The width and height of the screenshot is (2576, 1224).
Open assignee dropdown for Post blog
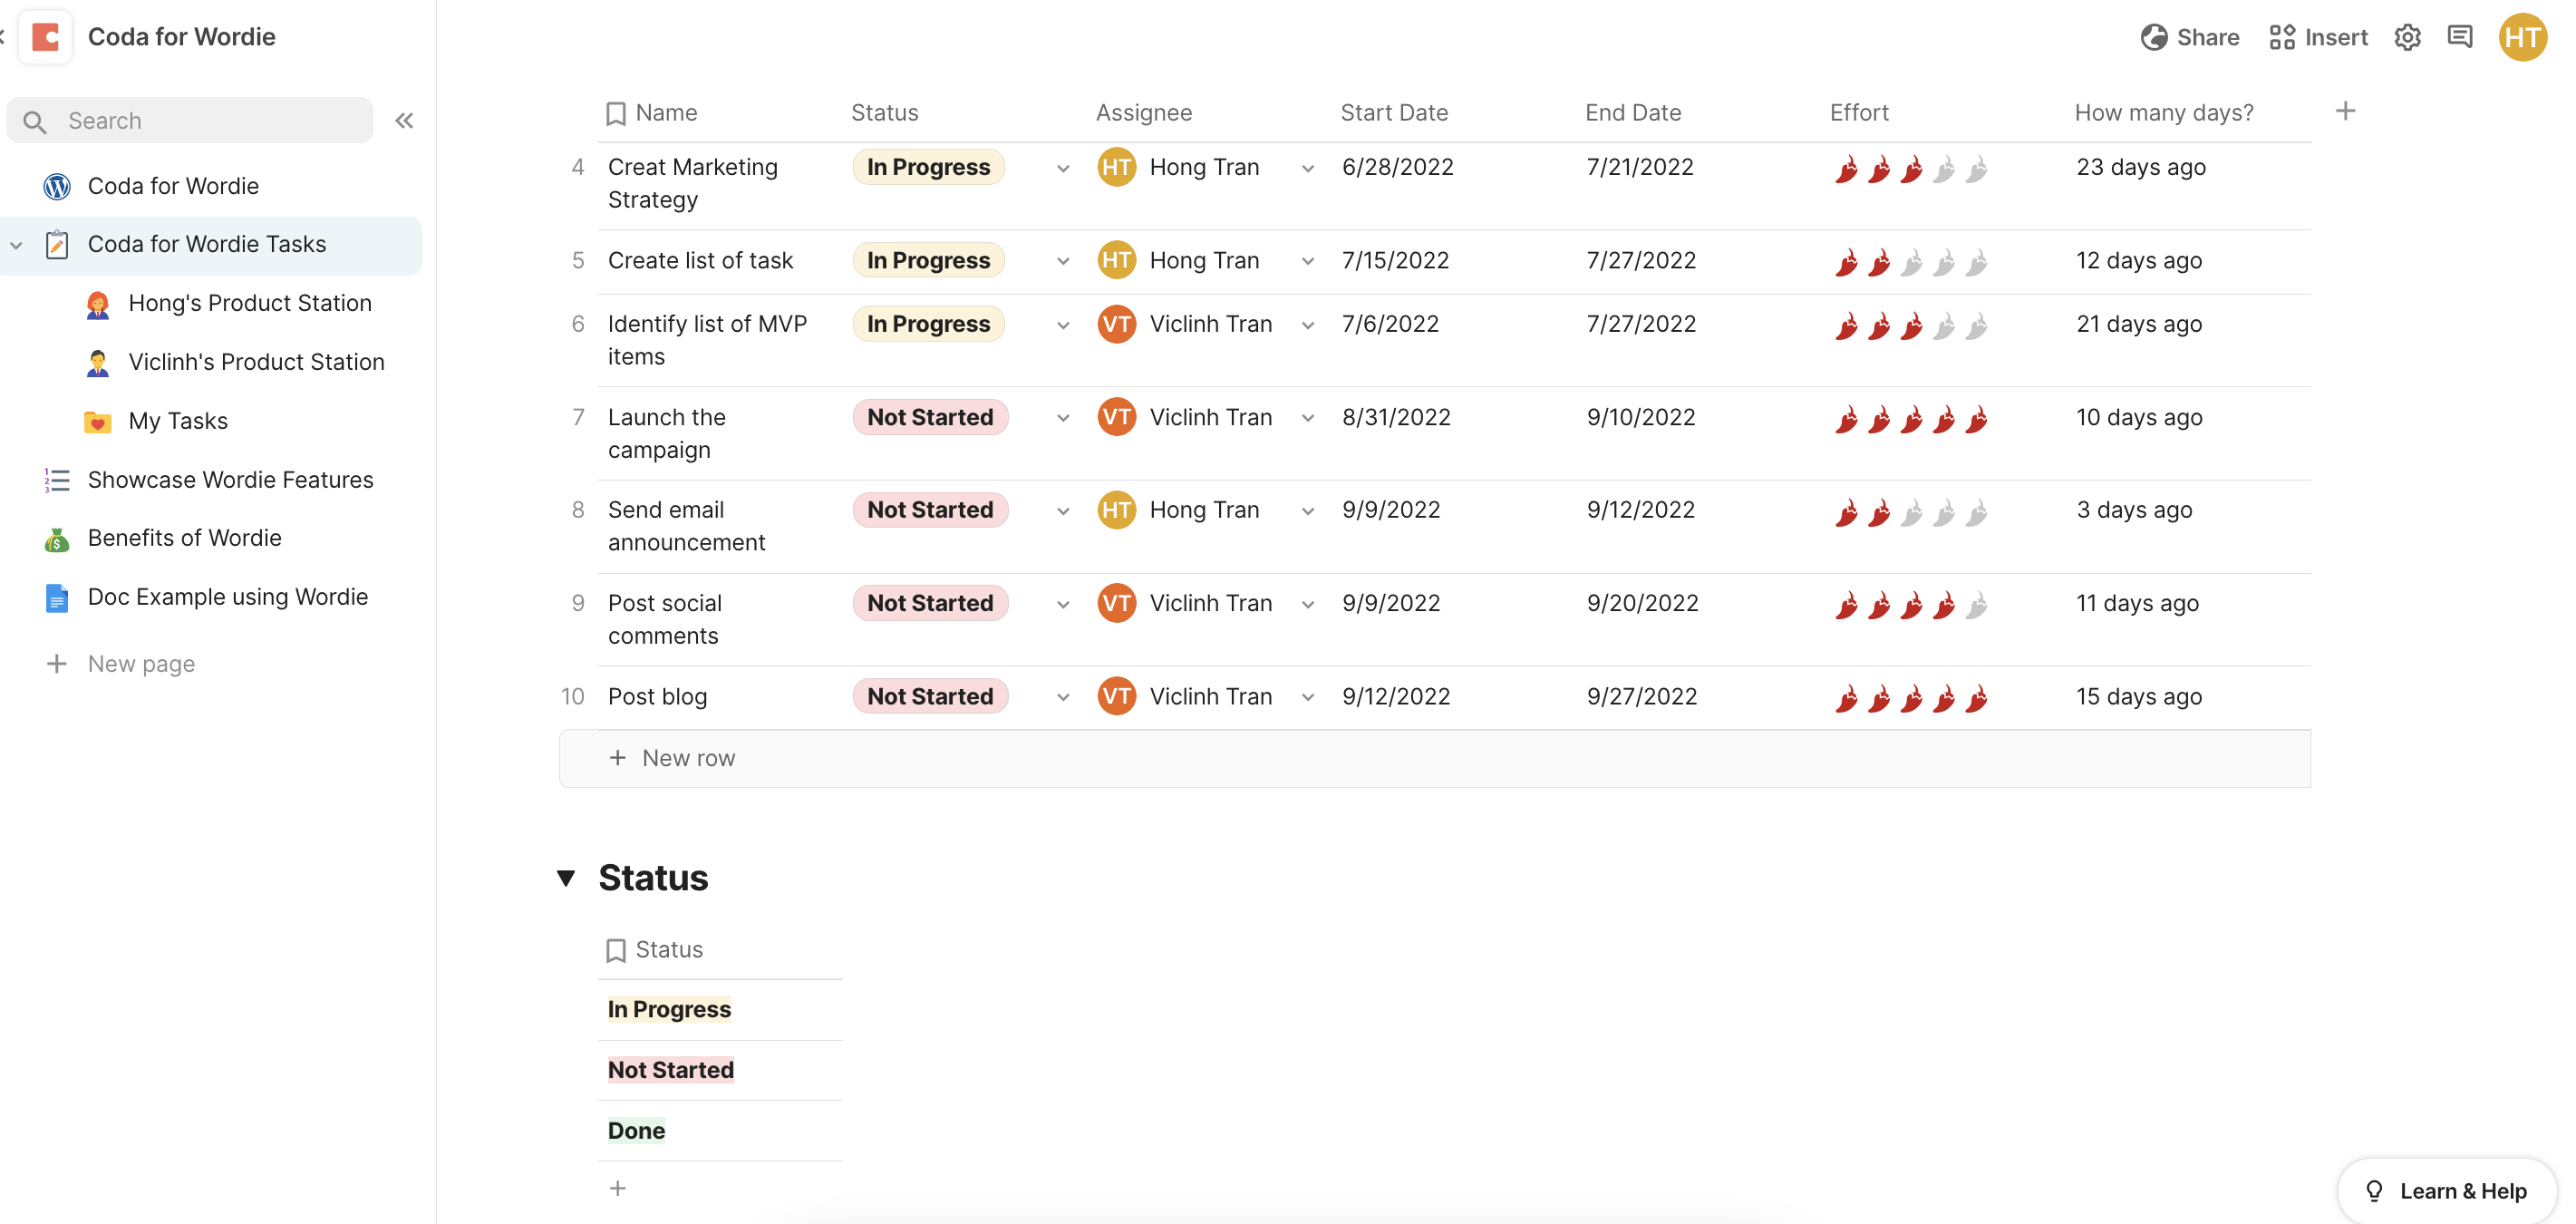pos(1307,697)
